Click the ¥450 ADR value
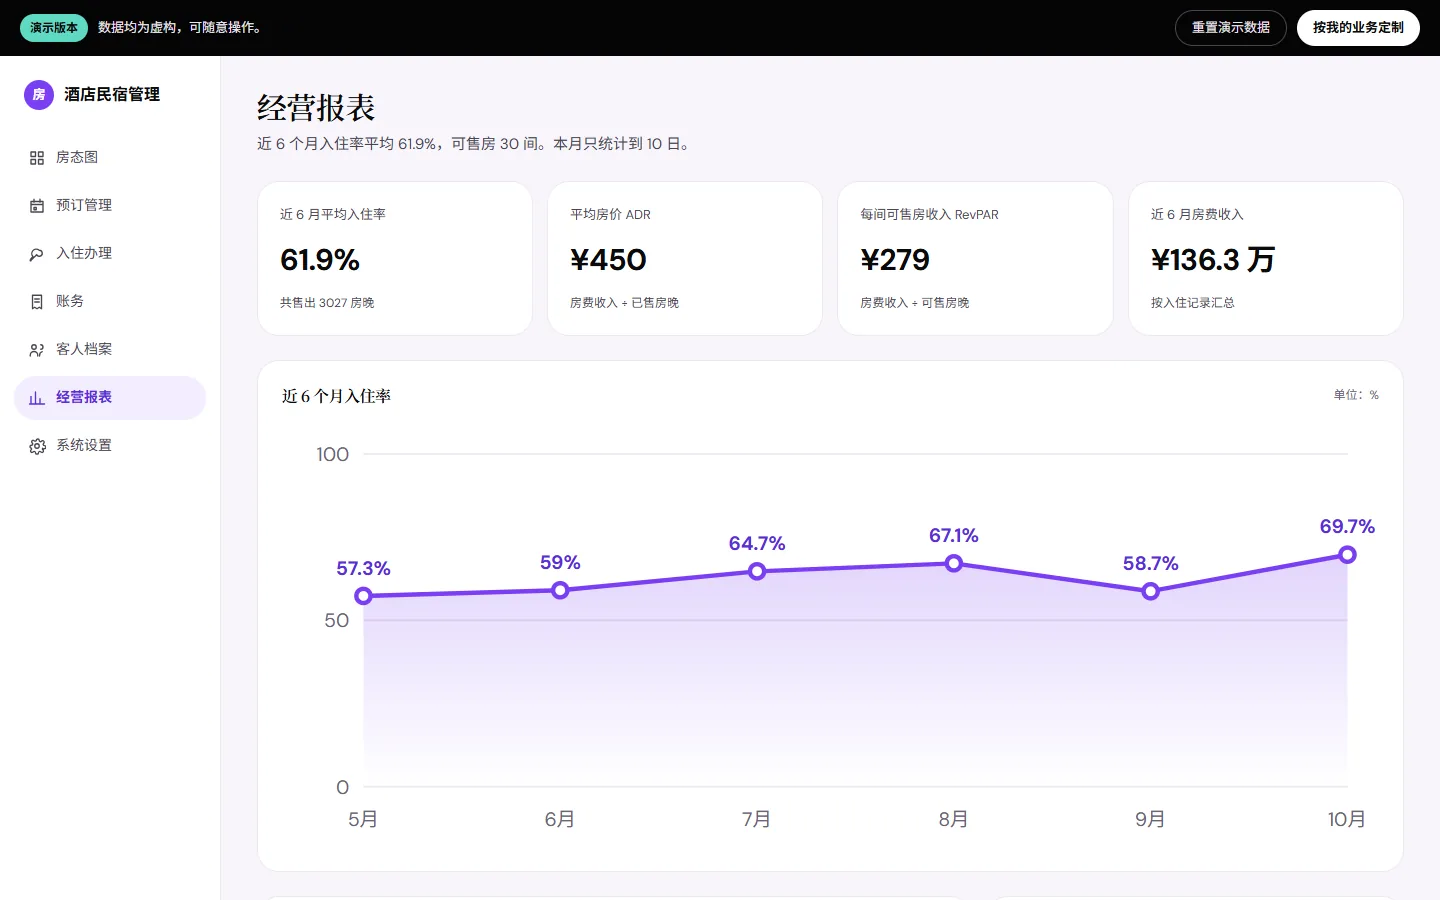Viewport: 1440px width, 900px height. pos(608,260)
